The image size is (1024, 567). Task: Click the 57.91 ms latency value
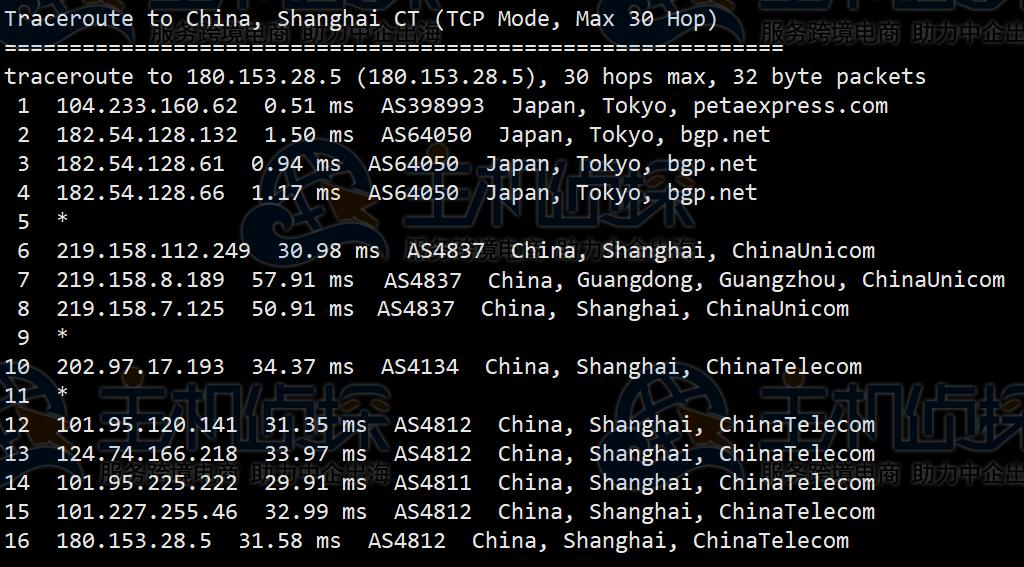[x=302, y=280]
